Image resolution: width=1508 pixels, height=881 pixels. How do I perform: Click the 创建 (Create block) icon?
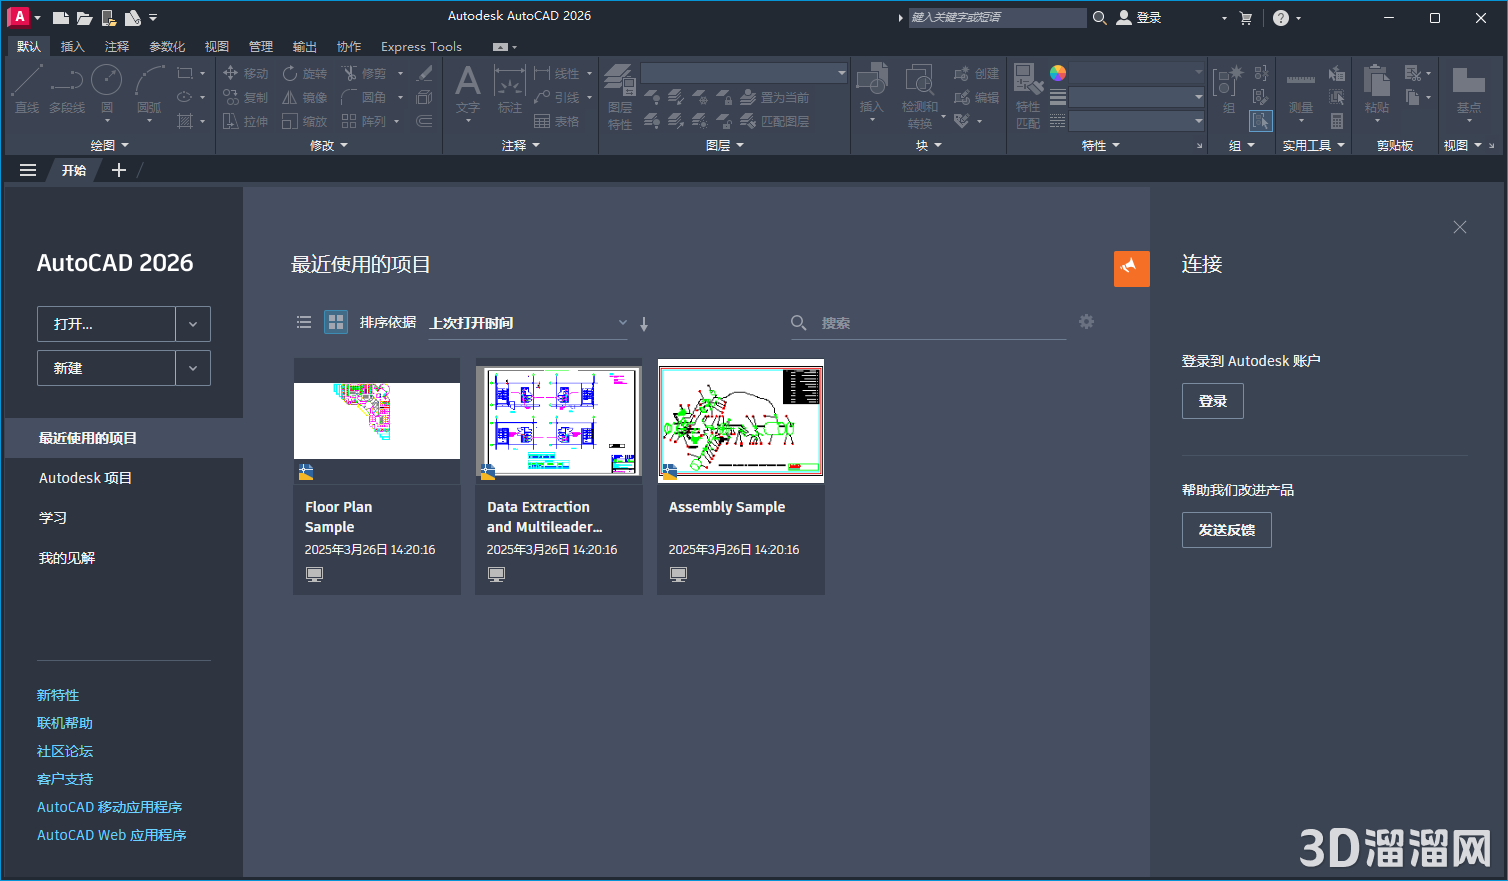pos(976,73)
